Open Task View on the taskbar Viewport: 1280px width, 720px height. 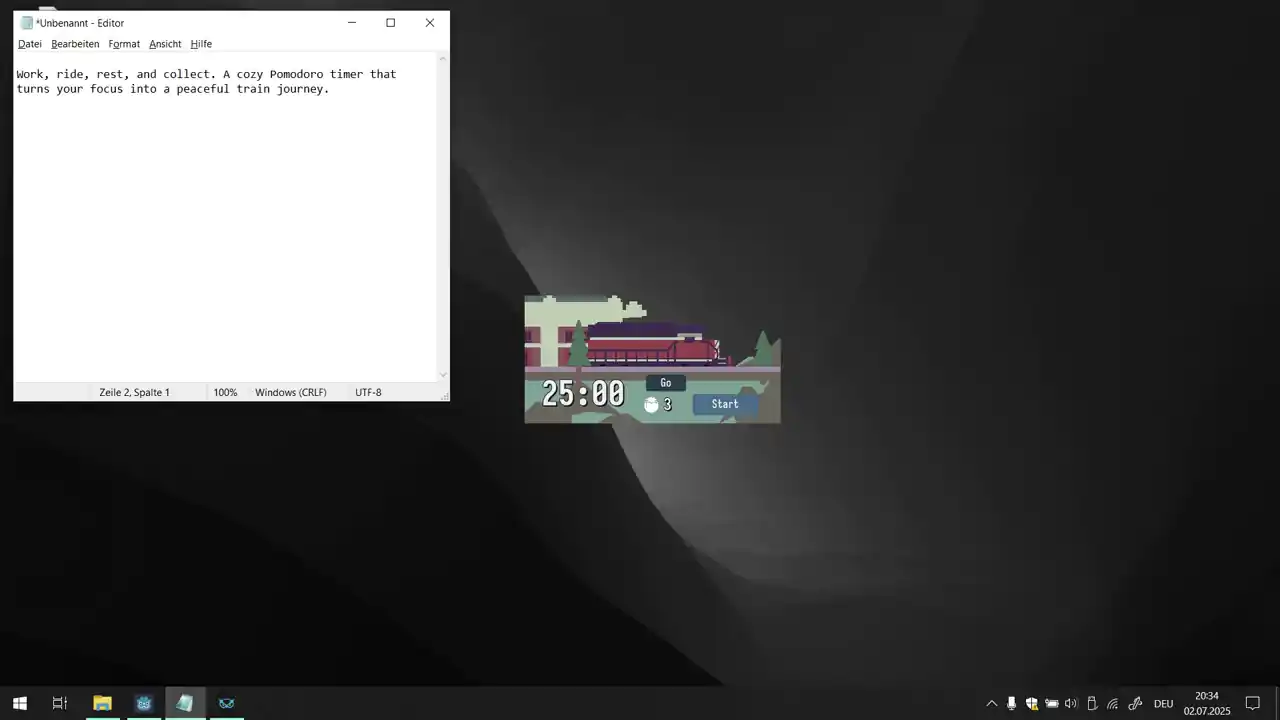point(60,703)
